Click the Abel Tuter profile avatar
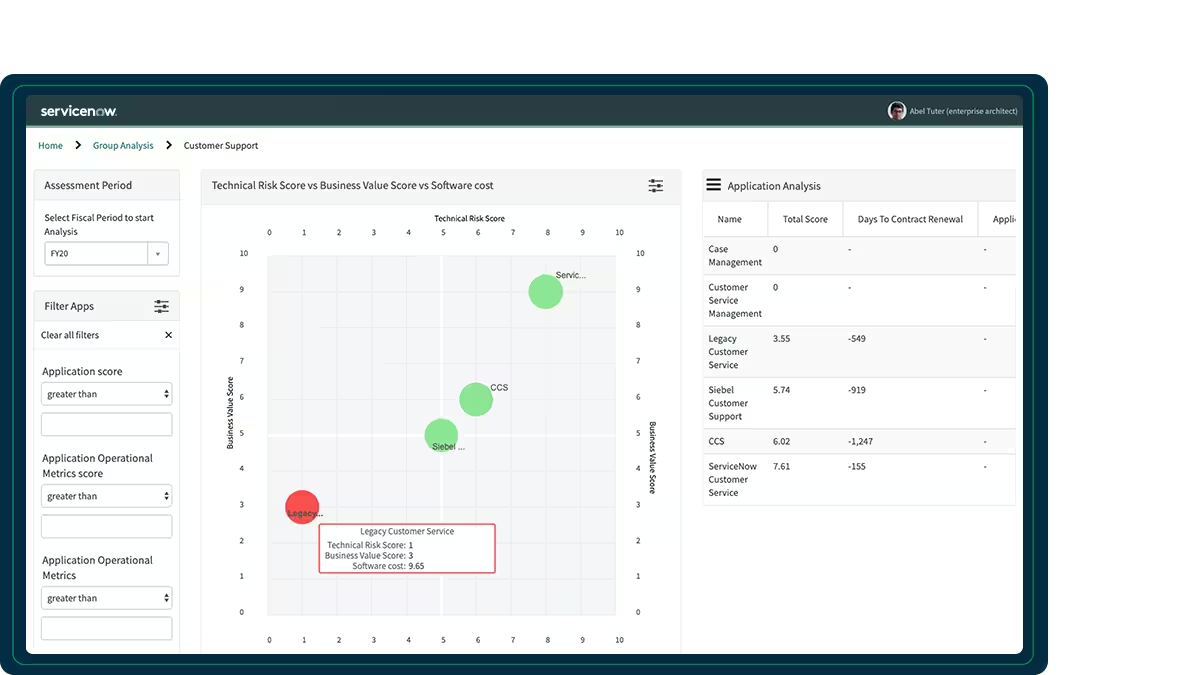Screen dimensions: 1200x675 [x=897, y=110]
